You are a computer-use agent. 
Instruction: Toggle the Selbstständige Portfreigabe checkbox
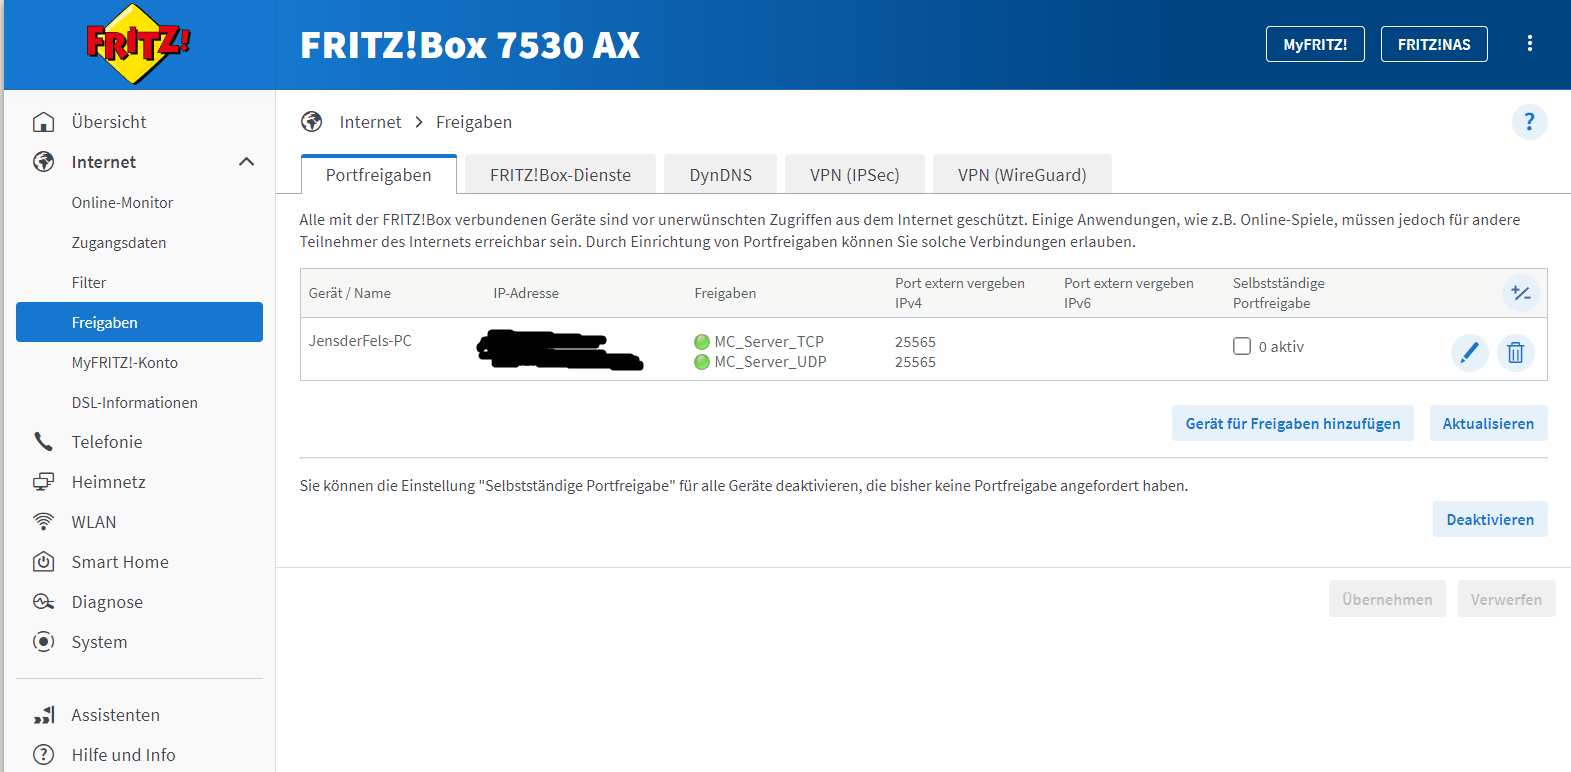click(x=1242, y=346)
